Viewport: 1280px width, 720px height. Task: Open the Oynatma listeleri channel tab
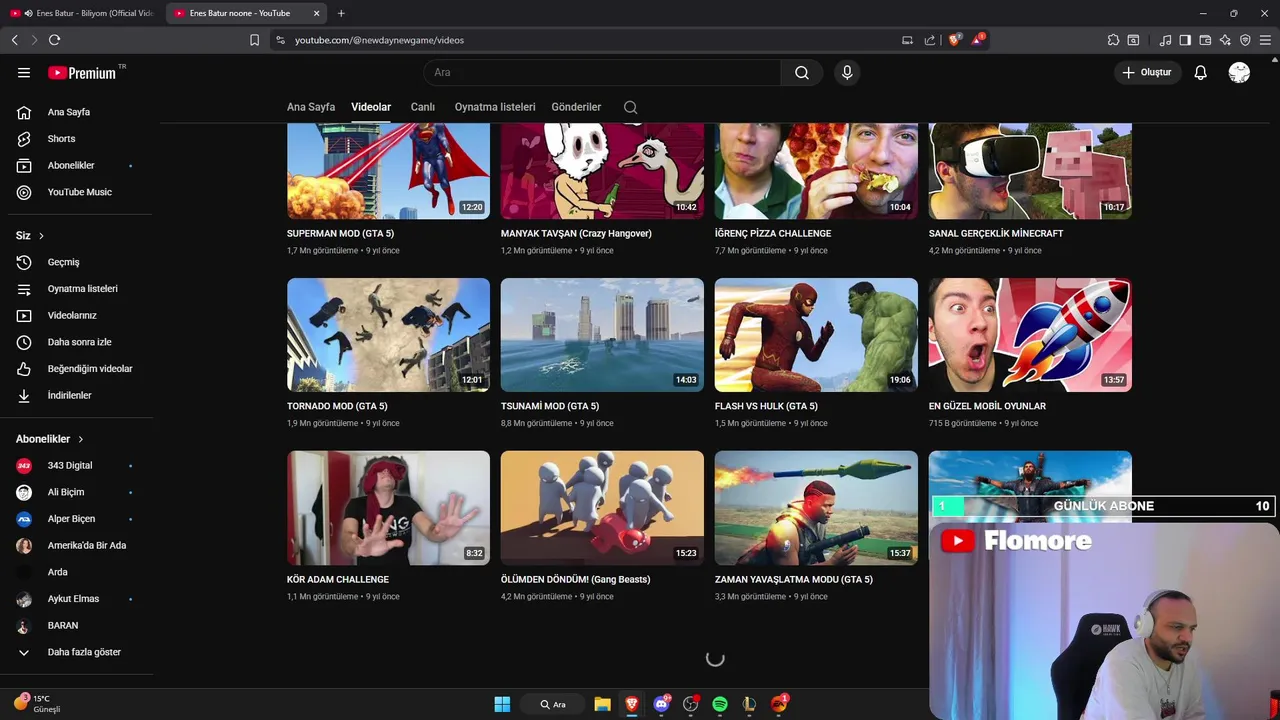pos(495,107)
